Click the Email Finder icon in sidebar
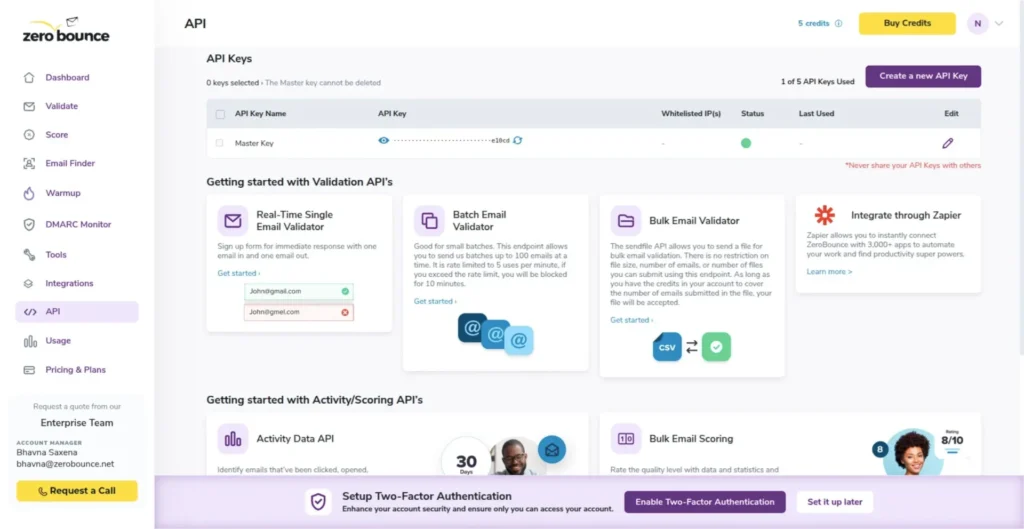 click(29, 164)
